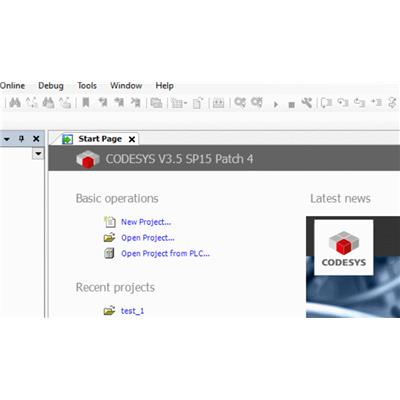Screen dimensions: 400x400
Task: Open the Tools menu
Action: [87, 86]
